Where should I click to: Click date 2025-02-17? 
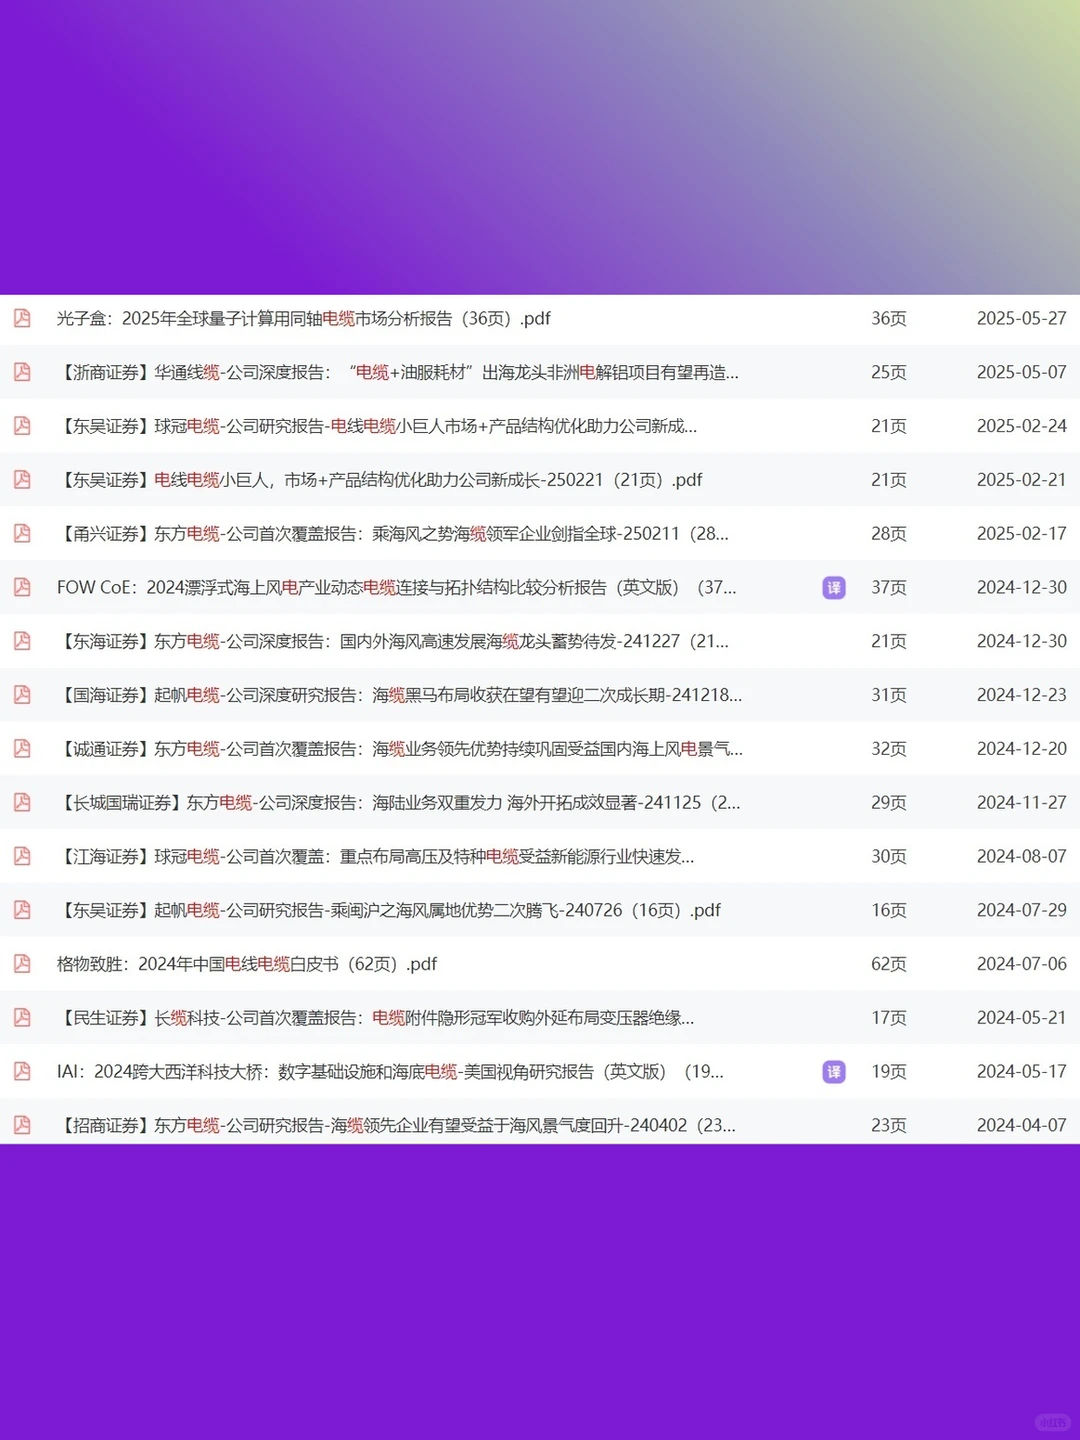click(1022, 534)
